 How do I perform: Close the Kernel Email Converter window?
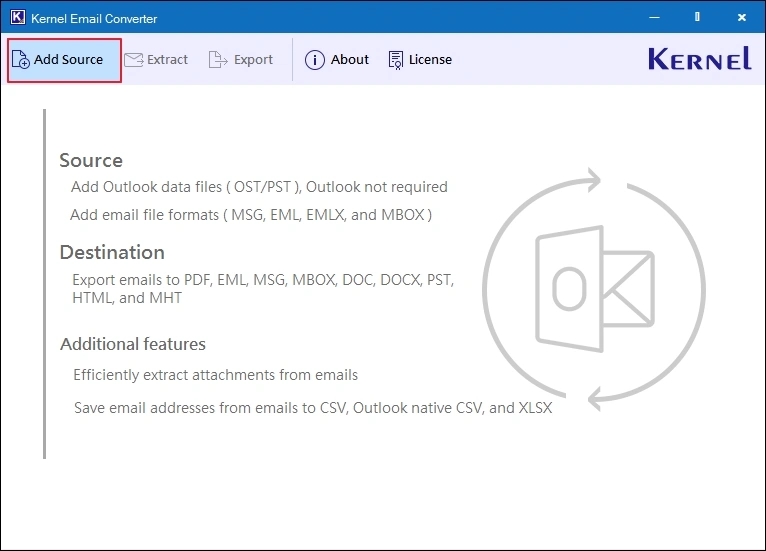[742, 18]
